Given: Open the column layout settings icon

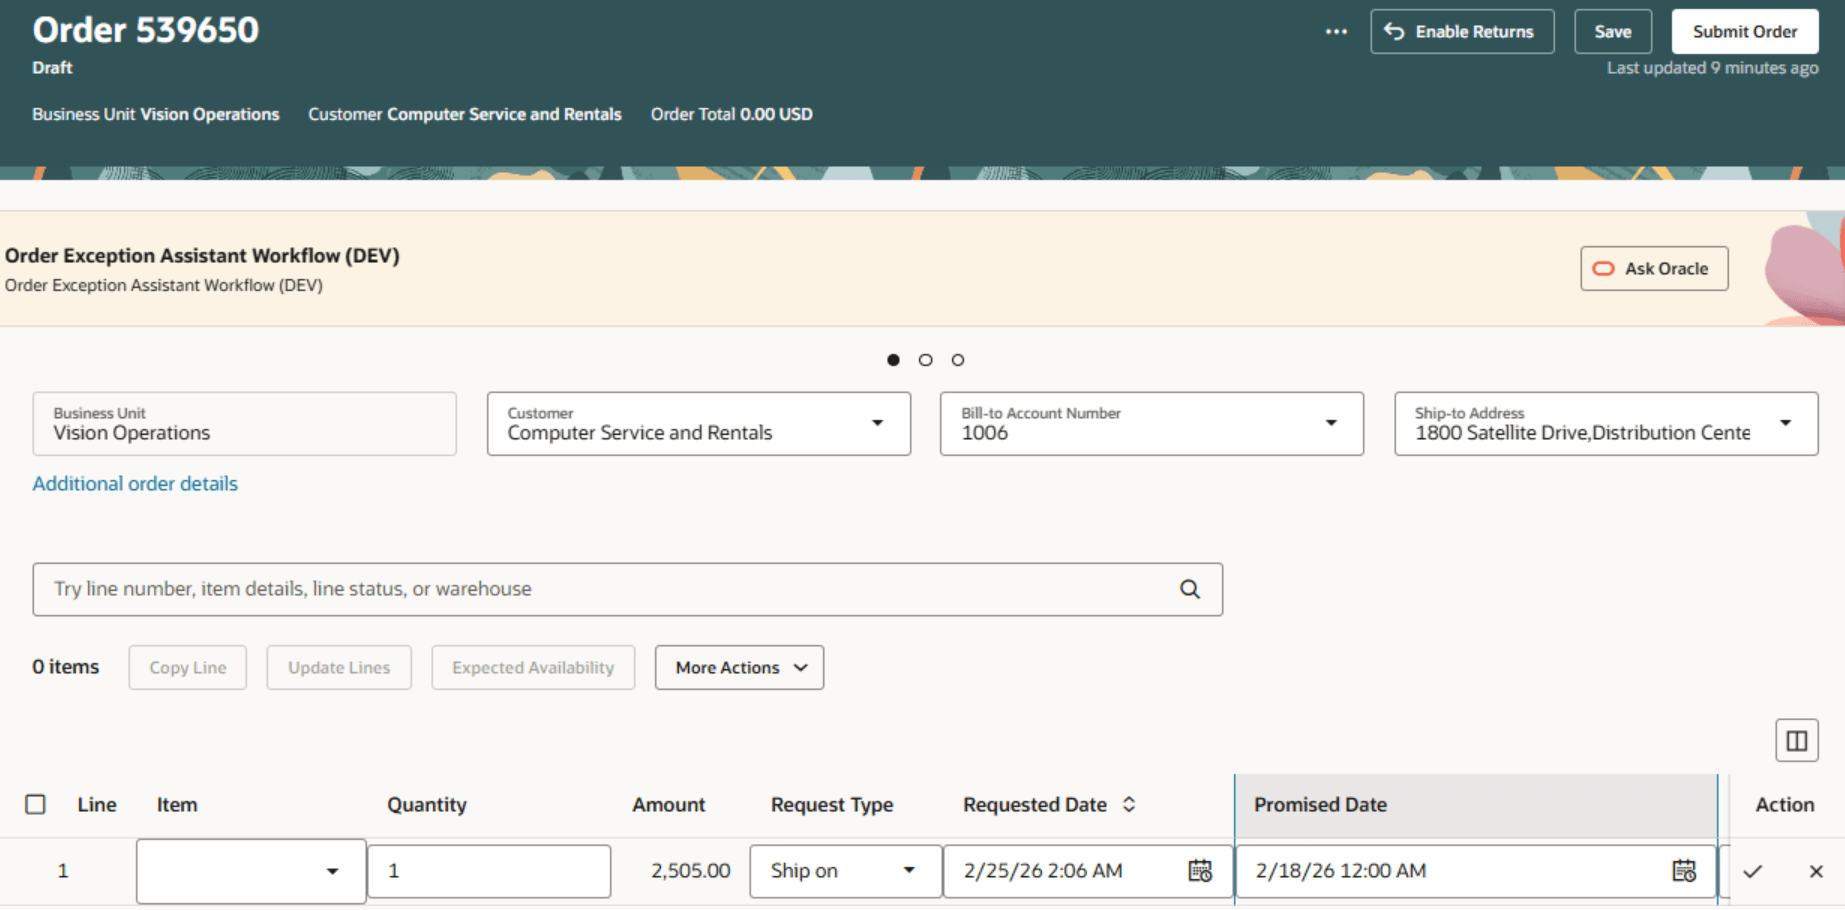Looking at the screenshot, I should 1797,741.
